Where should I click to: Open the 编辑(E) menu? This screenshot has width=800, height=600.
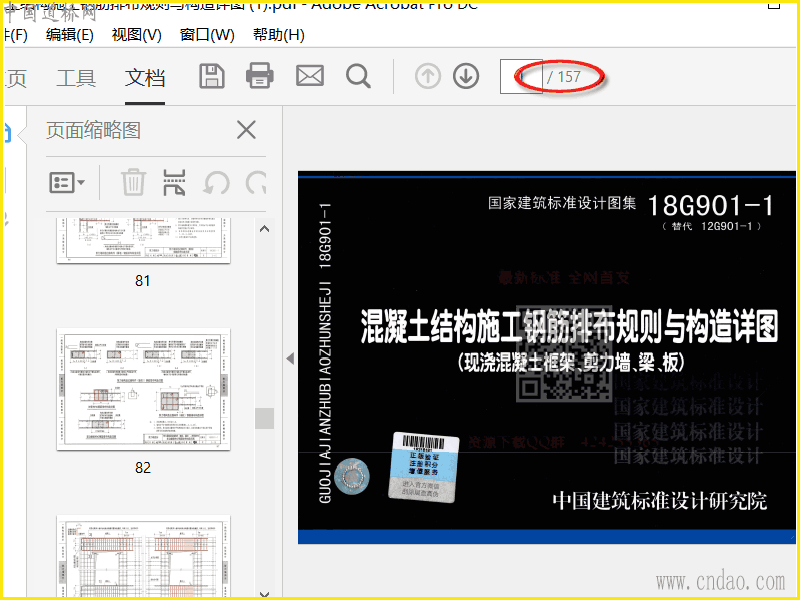pos(70,35)
